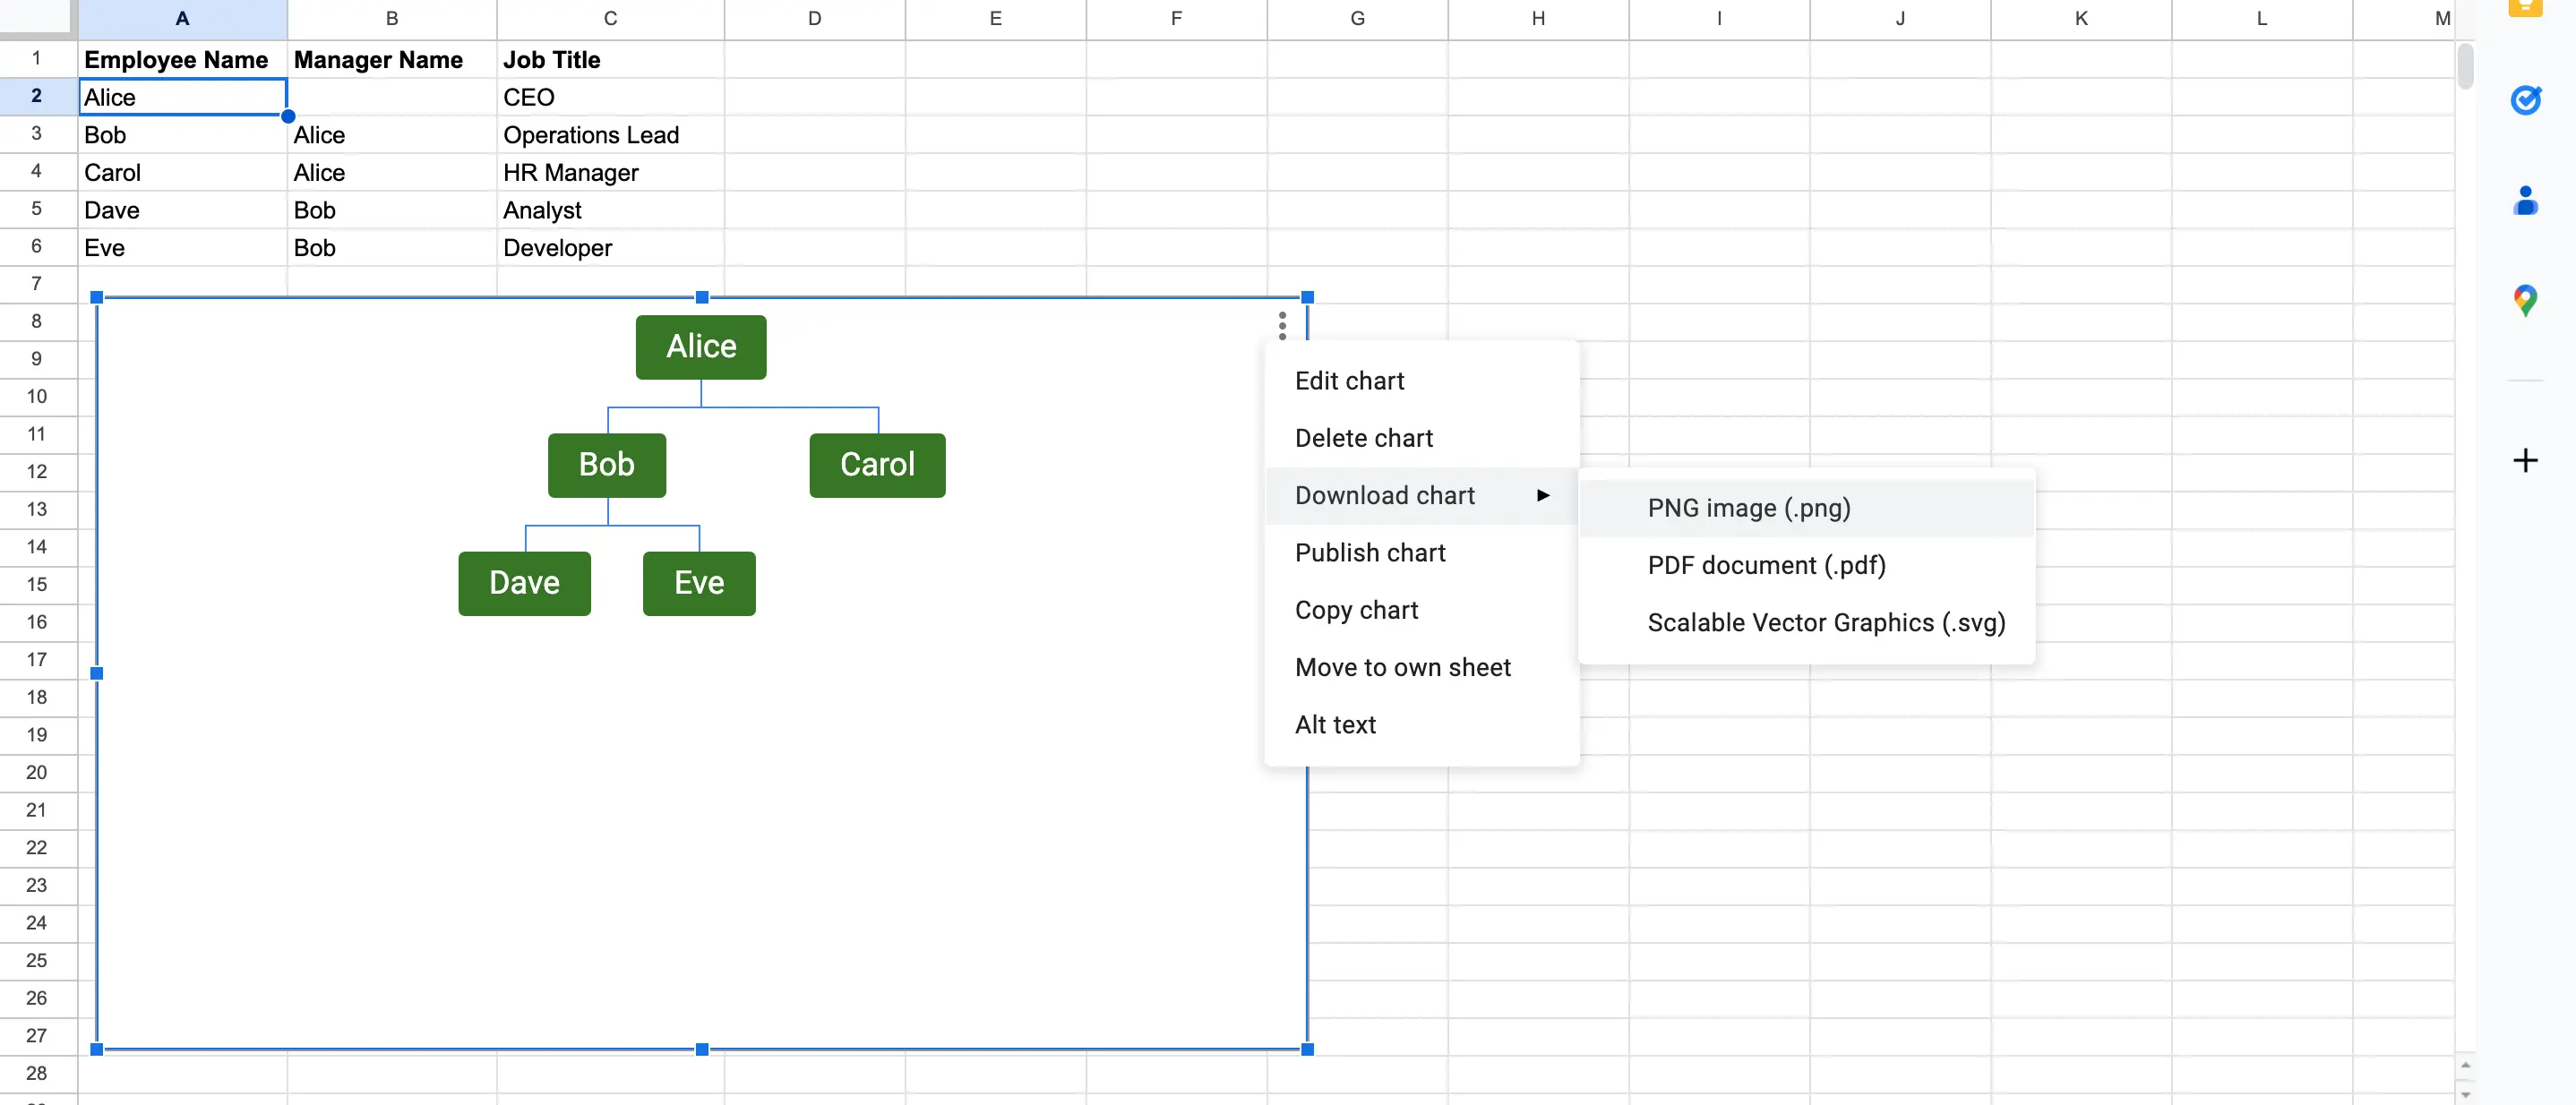Click the Eve node in the org chart
This screenshot has height=1105, width=2576.
[699, 583]
